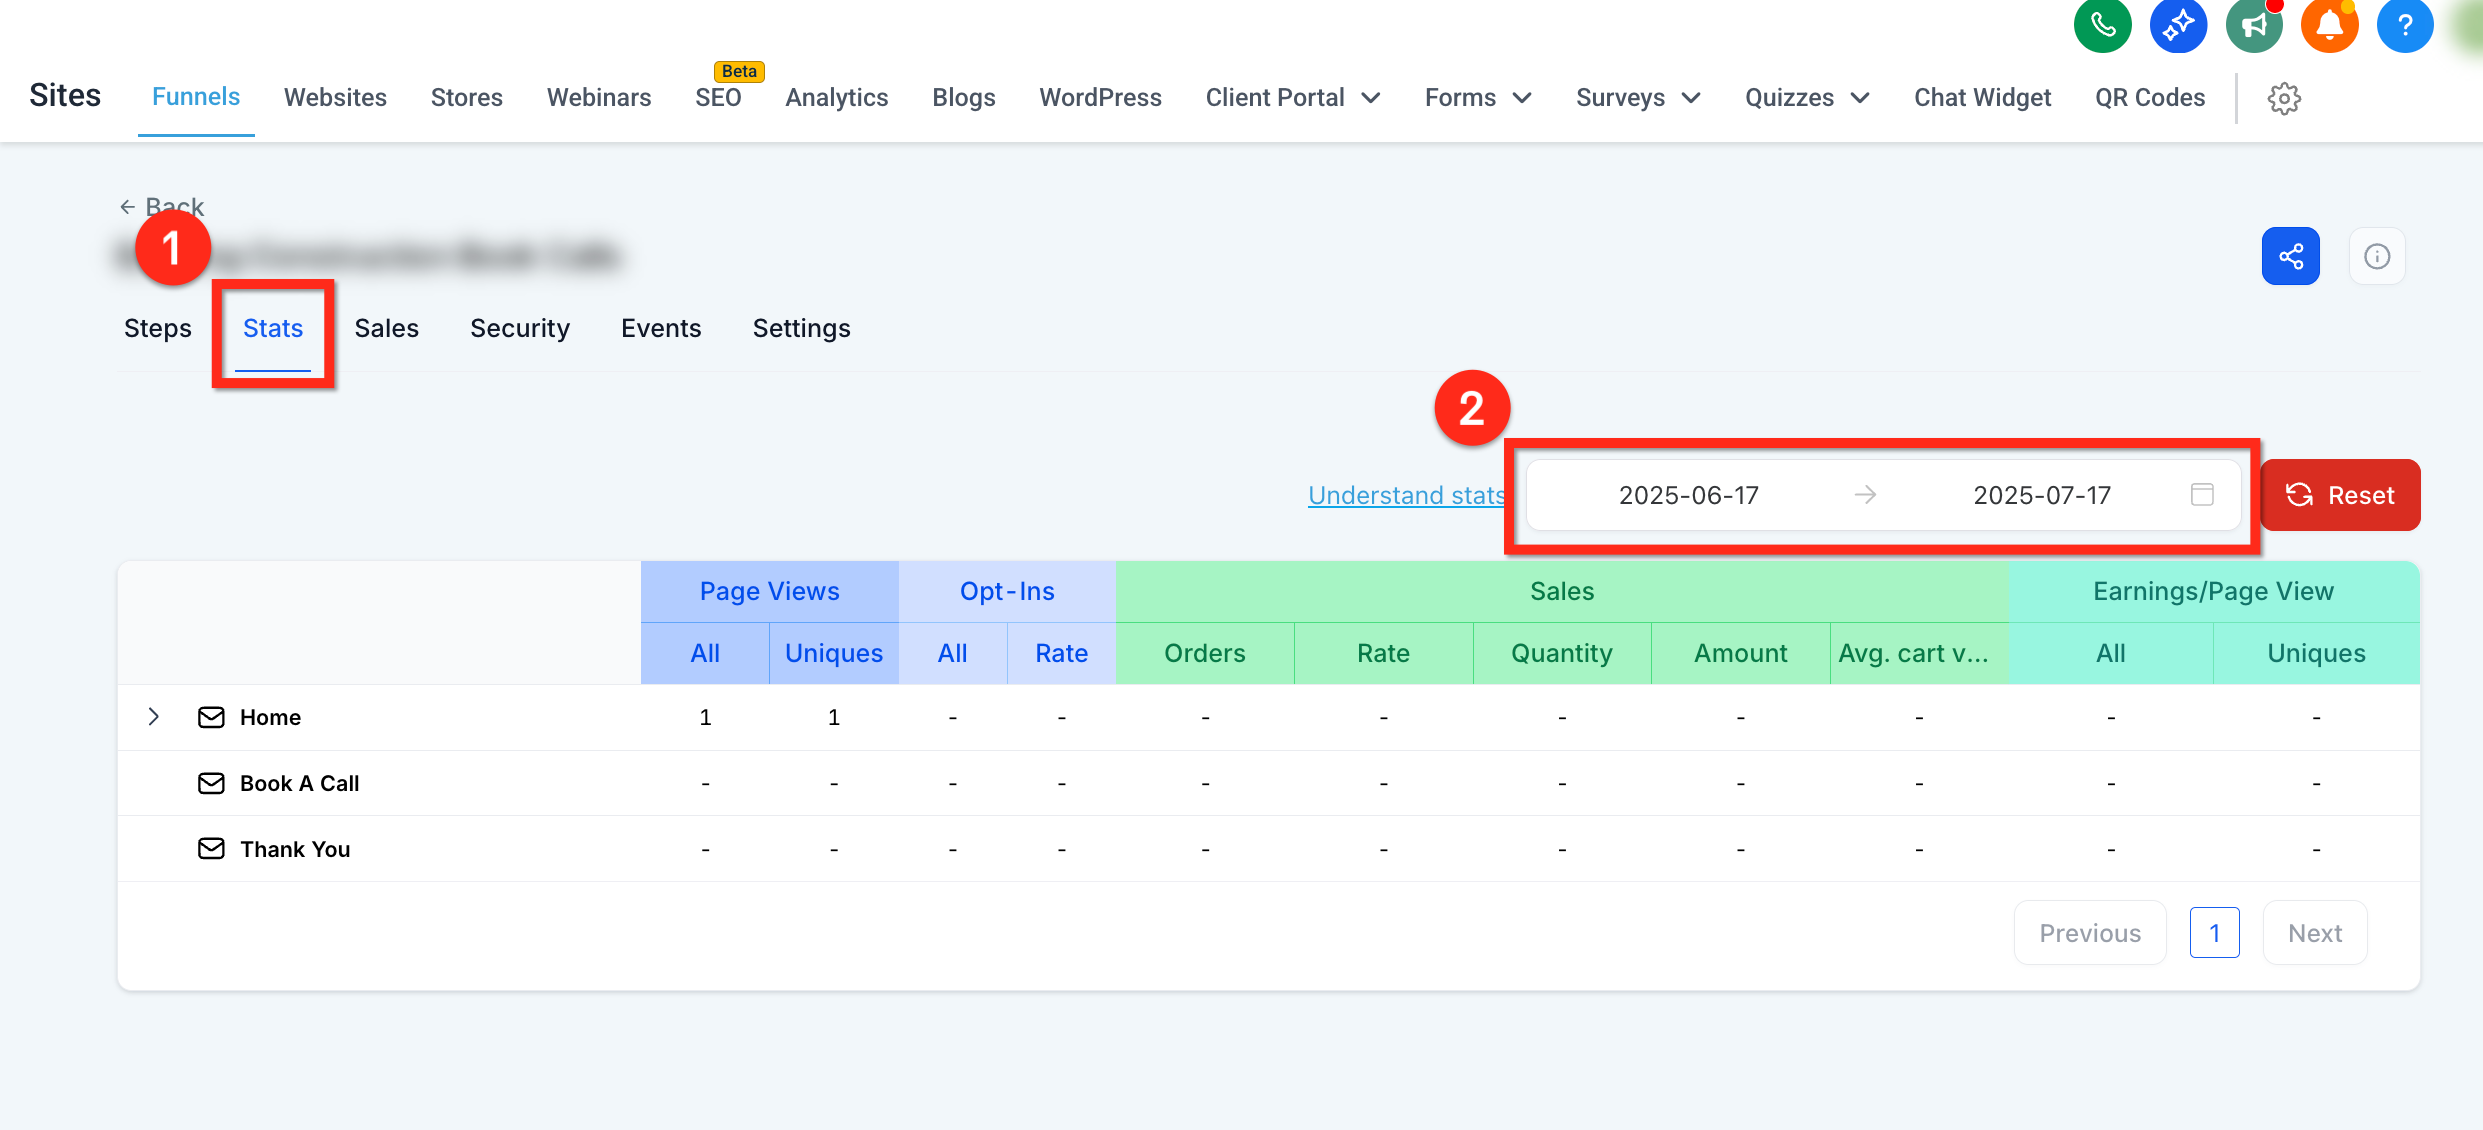Open the funnel Sales tab
Image resolution: width=2483 pixels, height=1130 pixels.
click(x=387, y=328)
